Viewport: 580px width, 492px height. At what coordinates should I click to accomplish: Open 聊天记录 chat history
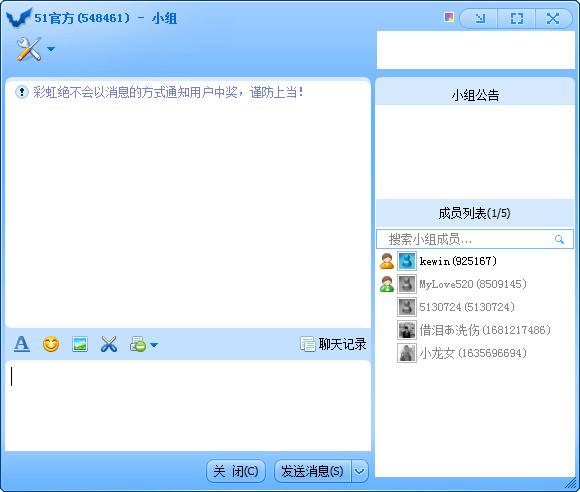pos(333,344)
